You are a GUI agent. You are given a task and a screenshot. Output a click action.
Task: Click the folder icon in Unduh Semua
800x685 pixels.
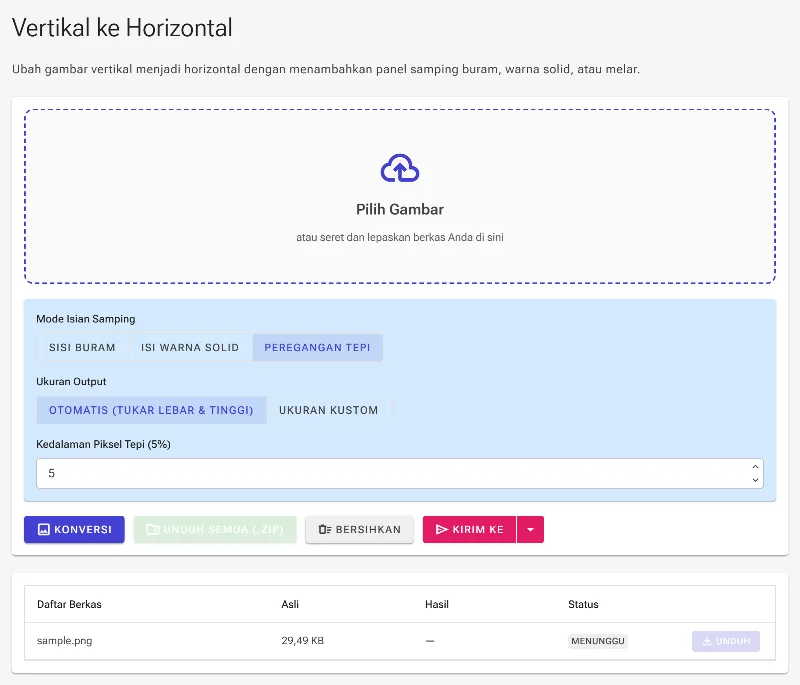point(153,530)
